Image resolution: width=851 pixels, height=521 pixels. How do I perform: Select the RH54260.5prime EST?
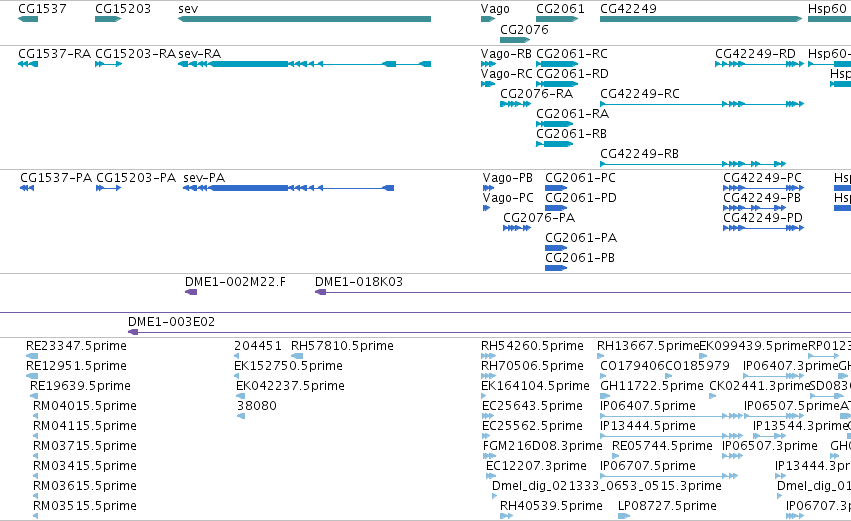(488, 357)
